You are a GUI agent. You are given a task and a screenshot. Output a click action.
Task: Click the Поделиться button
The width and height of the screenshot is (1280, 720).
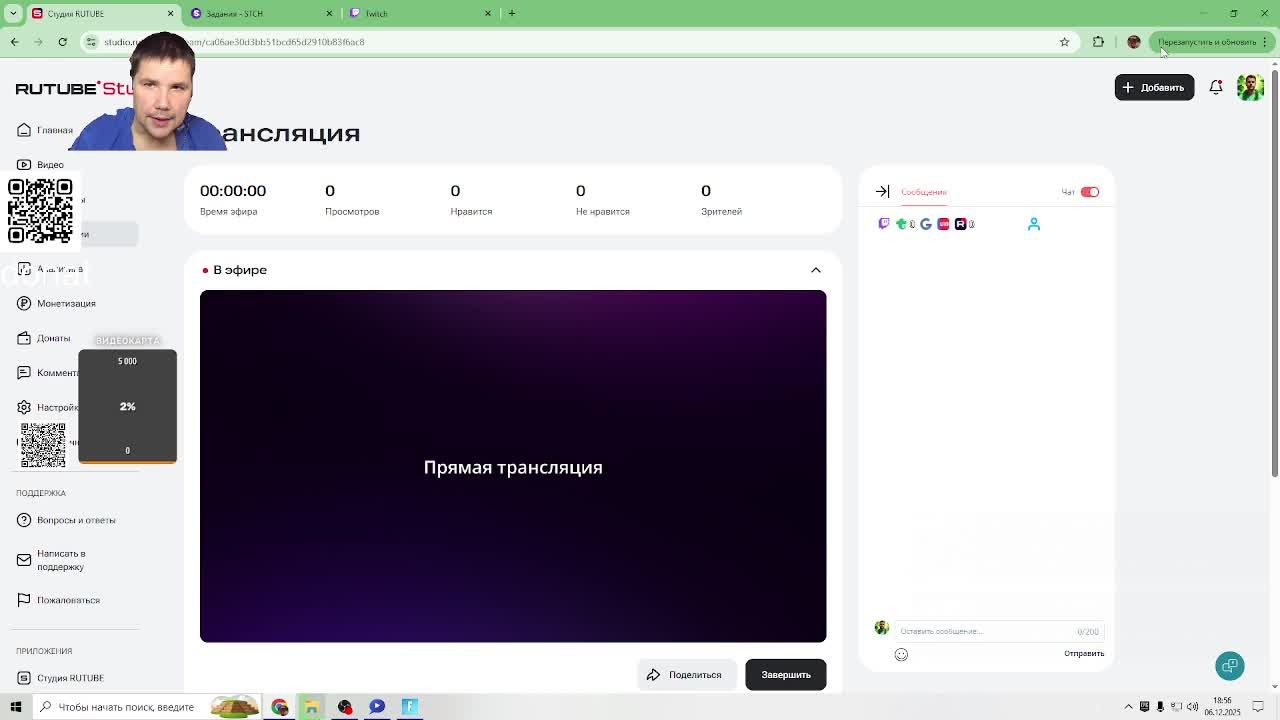click(x=686, y=675)
